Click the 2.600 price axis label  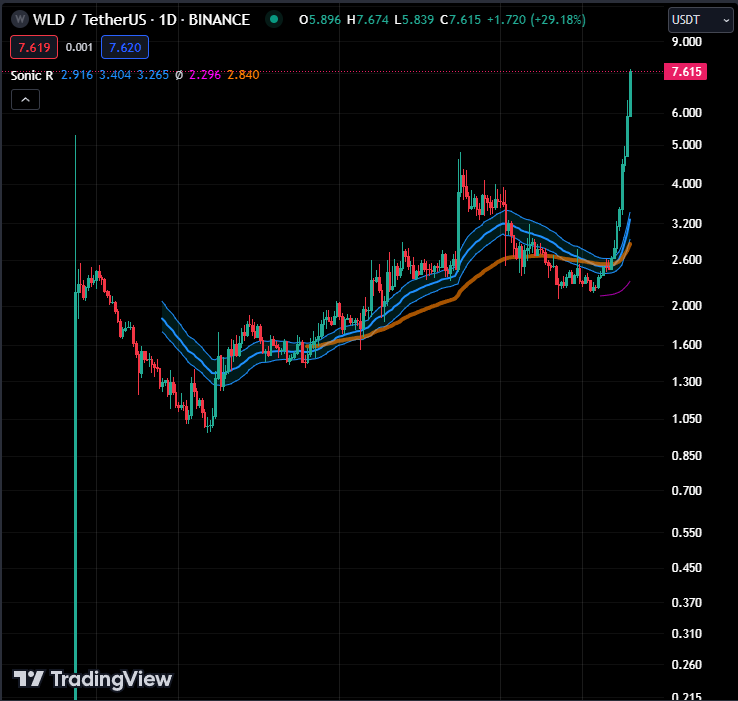[x=687, y=260]
